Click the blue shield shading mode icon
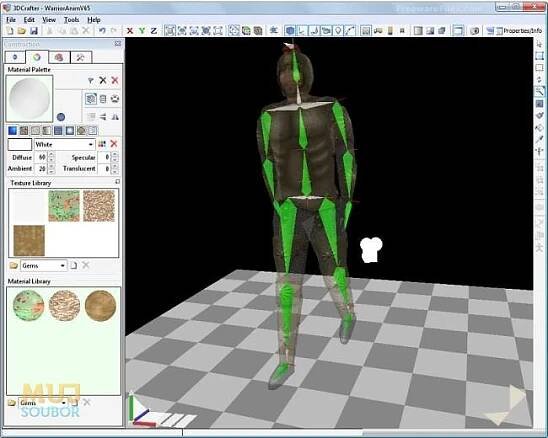The width and height of the screenshot is (548, 438). 290,31
